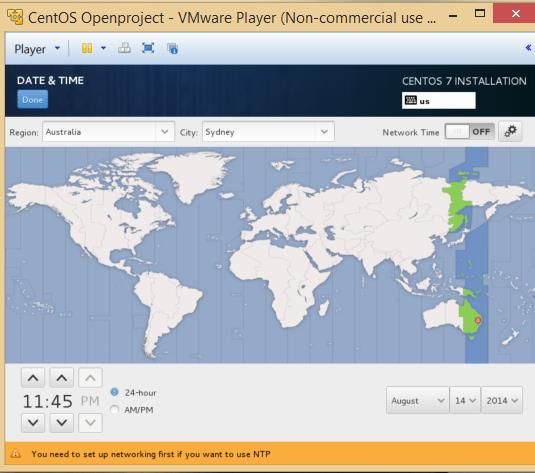Open the NTP settings gear icon

[x=510, y=131]
